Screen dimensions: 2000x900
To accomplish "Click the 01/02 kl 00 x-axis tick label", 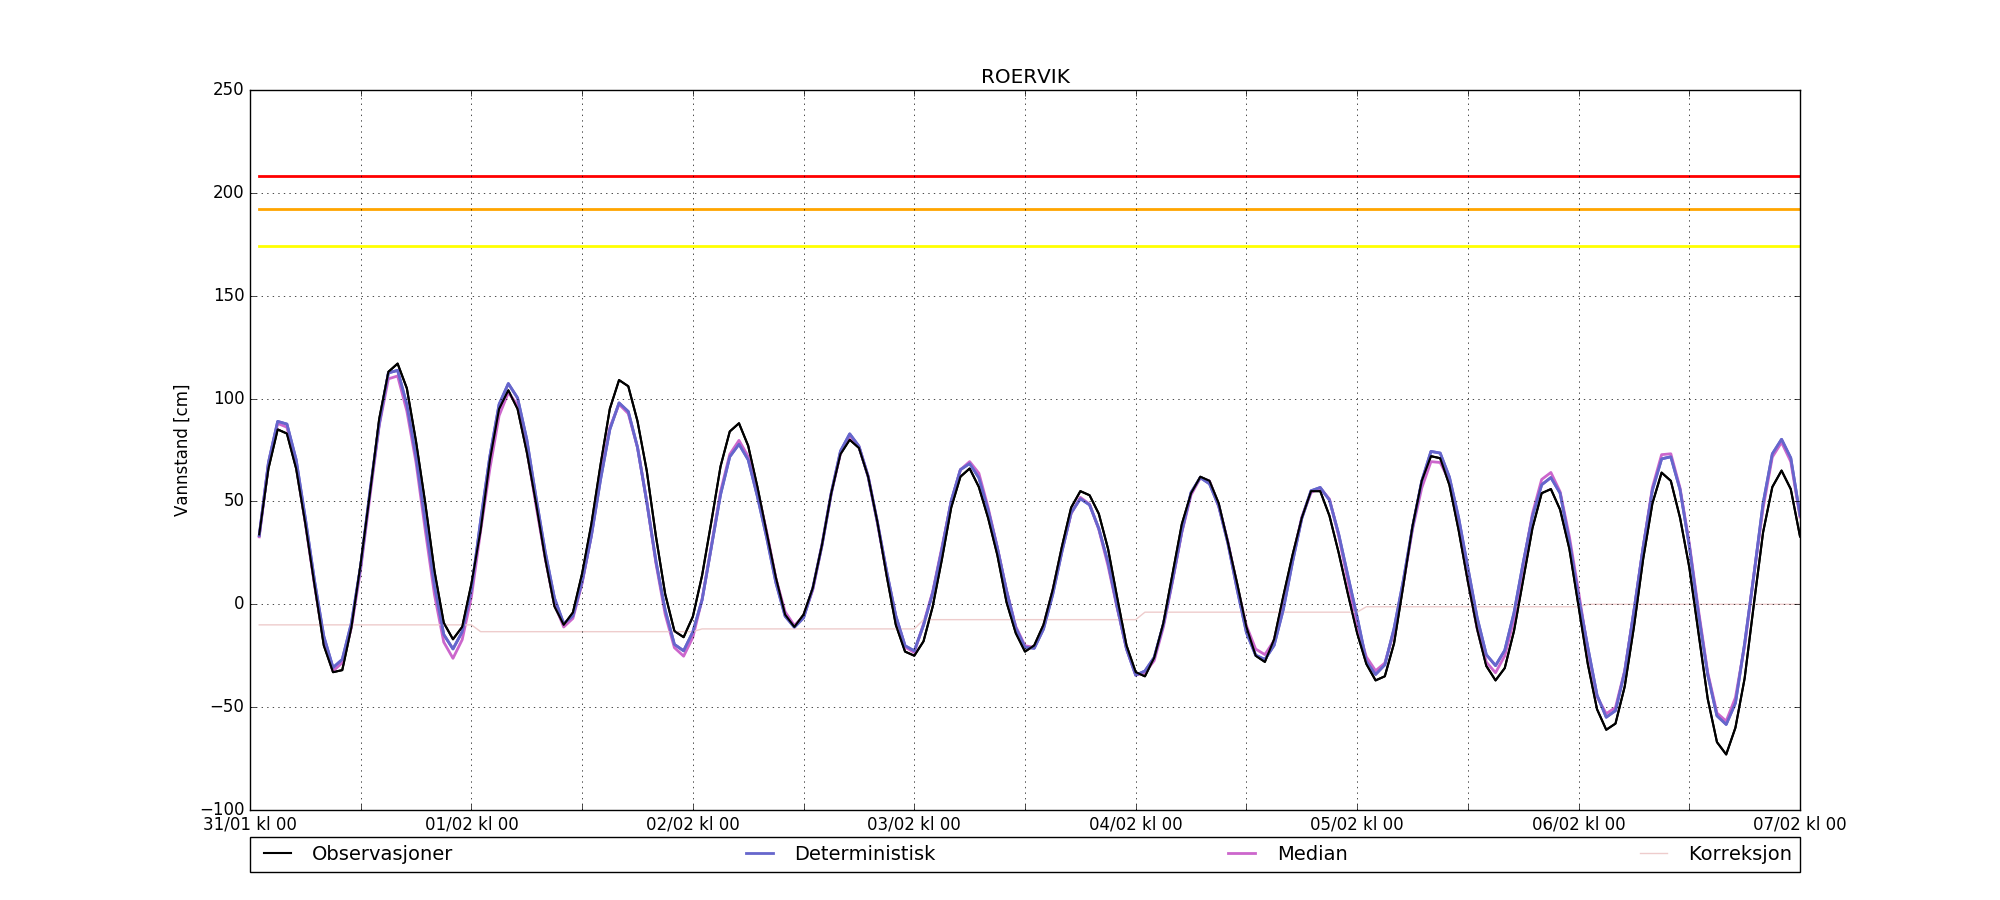I will point(472,825).
